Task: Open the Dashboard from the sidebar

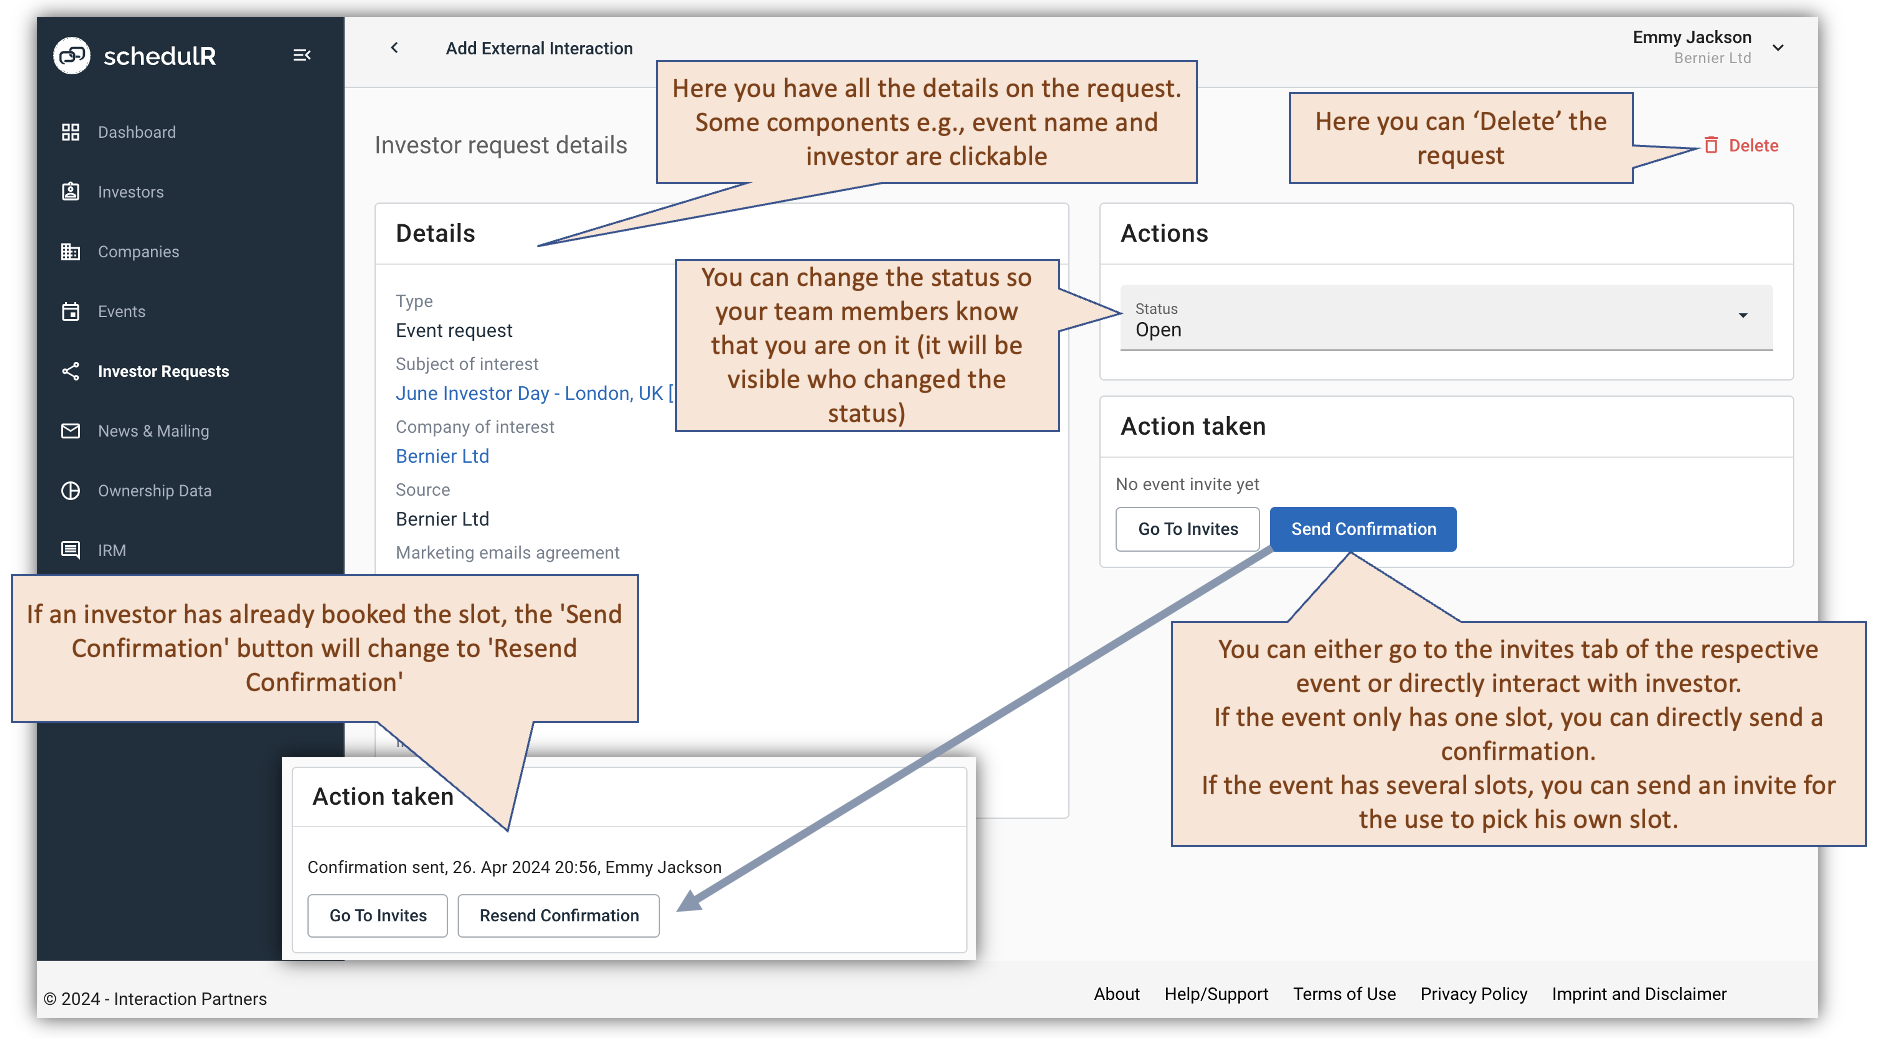Action: [136, 131]
